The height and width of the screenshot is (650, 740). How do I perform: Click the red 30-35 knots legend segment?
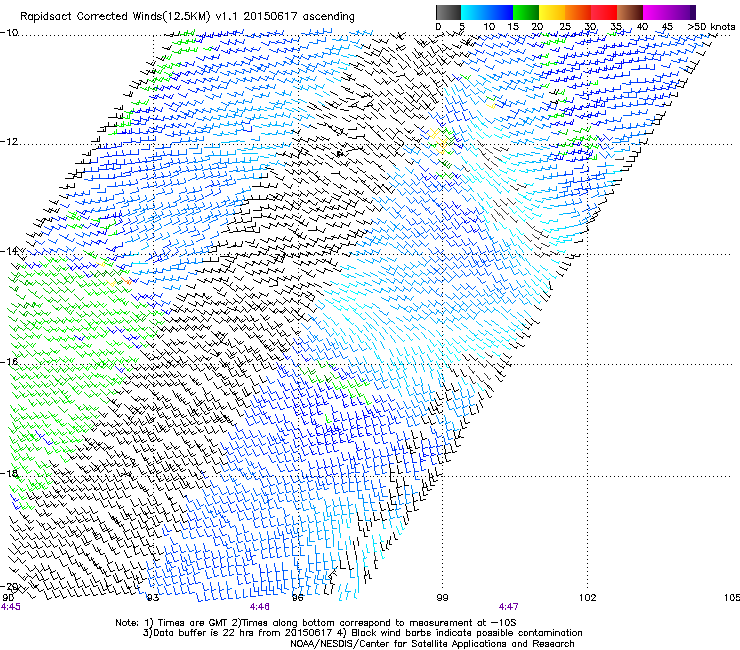coord(604,12)
